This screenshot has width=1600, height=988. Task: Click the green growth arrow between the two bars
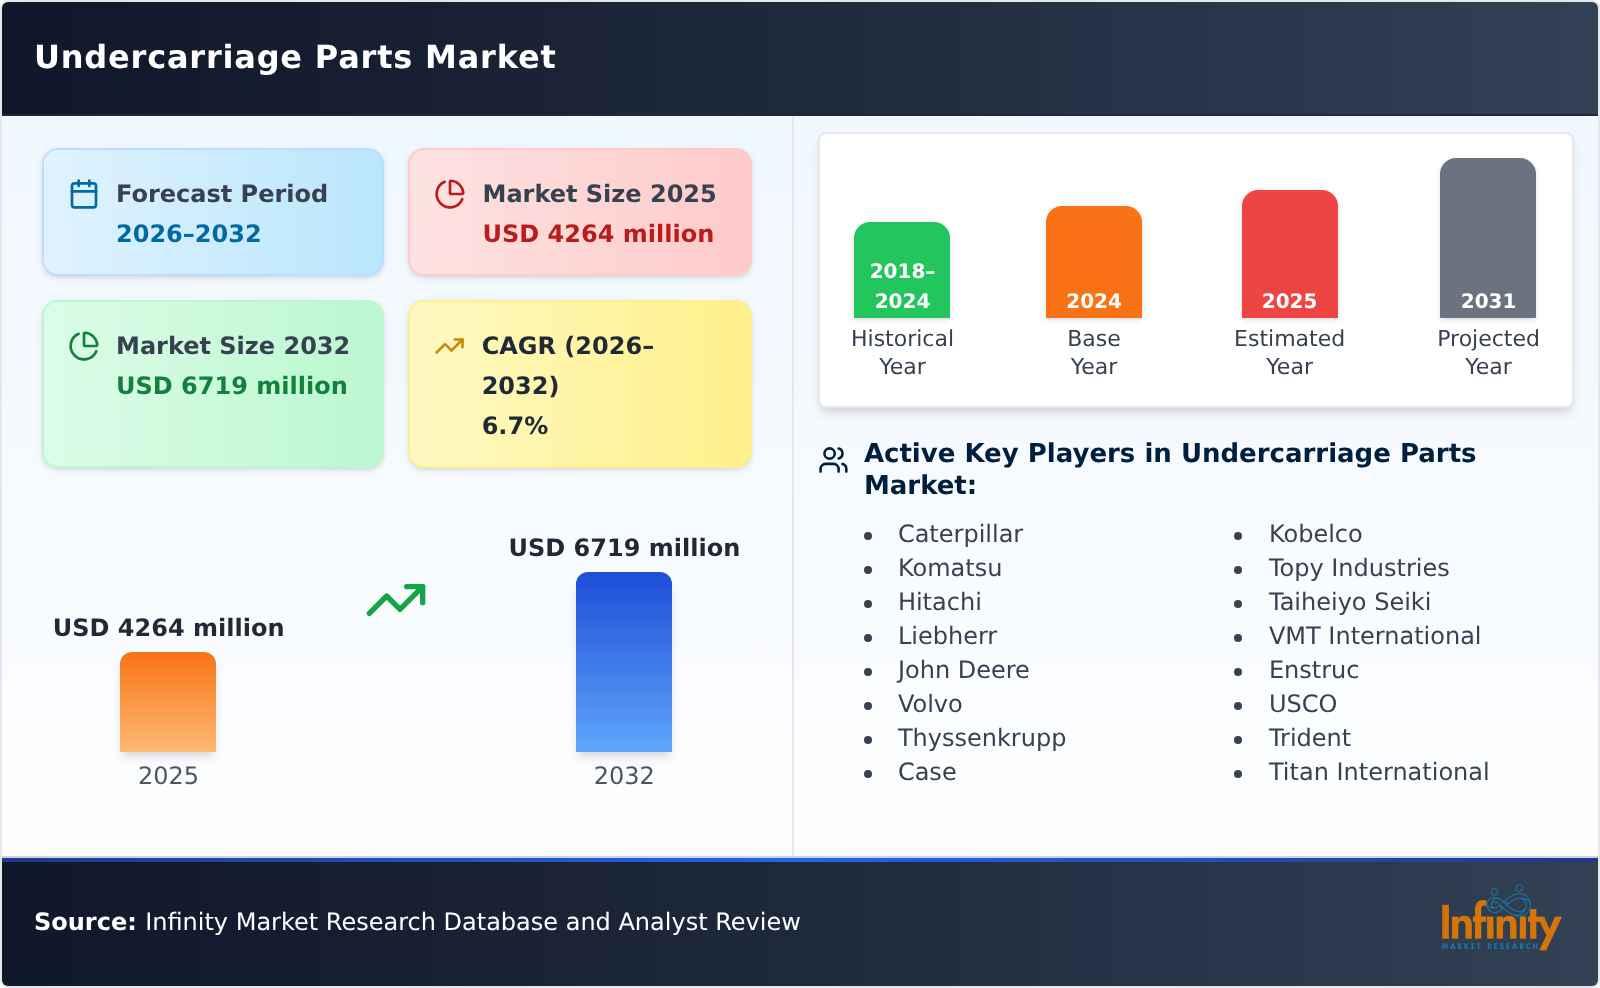click(x=398, y=600)
